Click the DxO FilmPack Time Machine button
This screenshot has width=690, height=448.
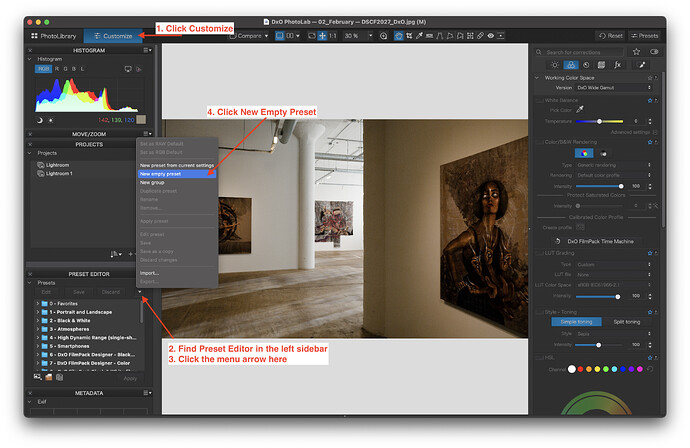597,241
